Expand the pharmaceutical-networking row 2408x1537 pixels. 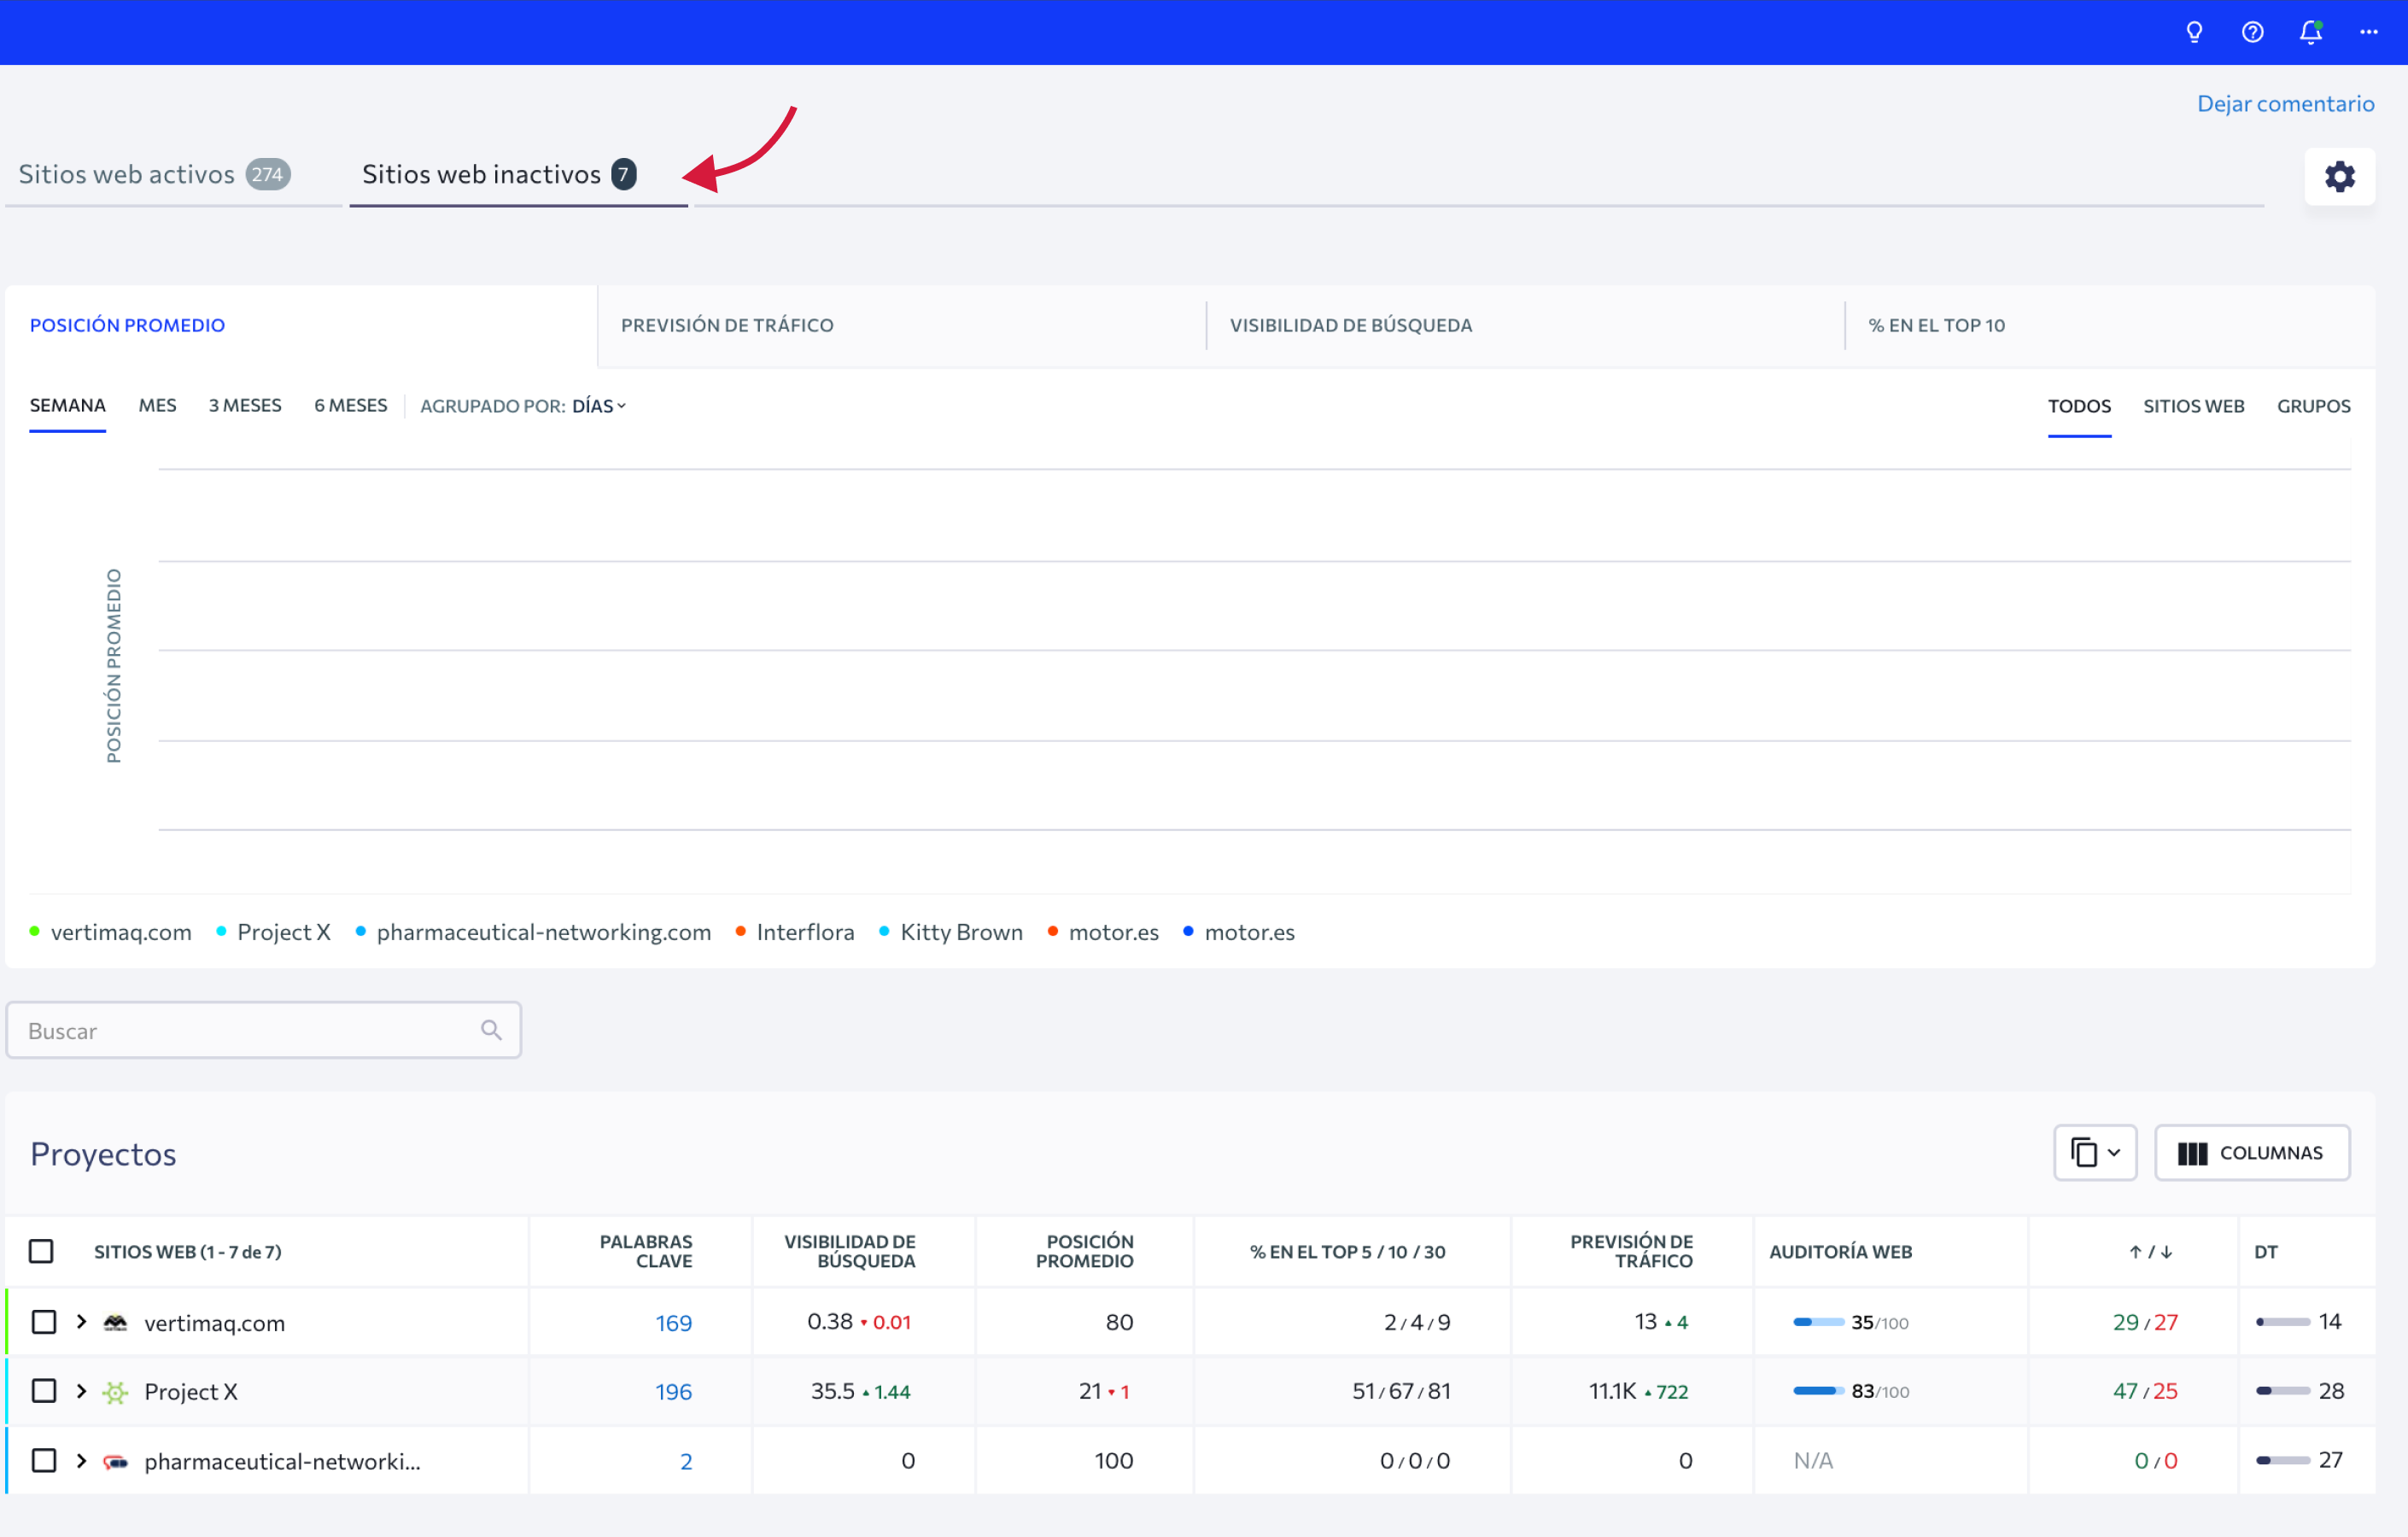(x=82, y=1461)
